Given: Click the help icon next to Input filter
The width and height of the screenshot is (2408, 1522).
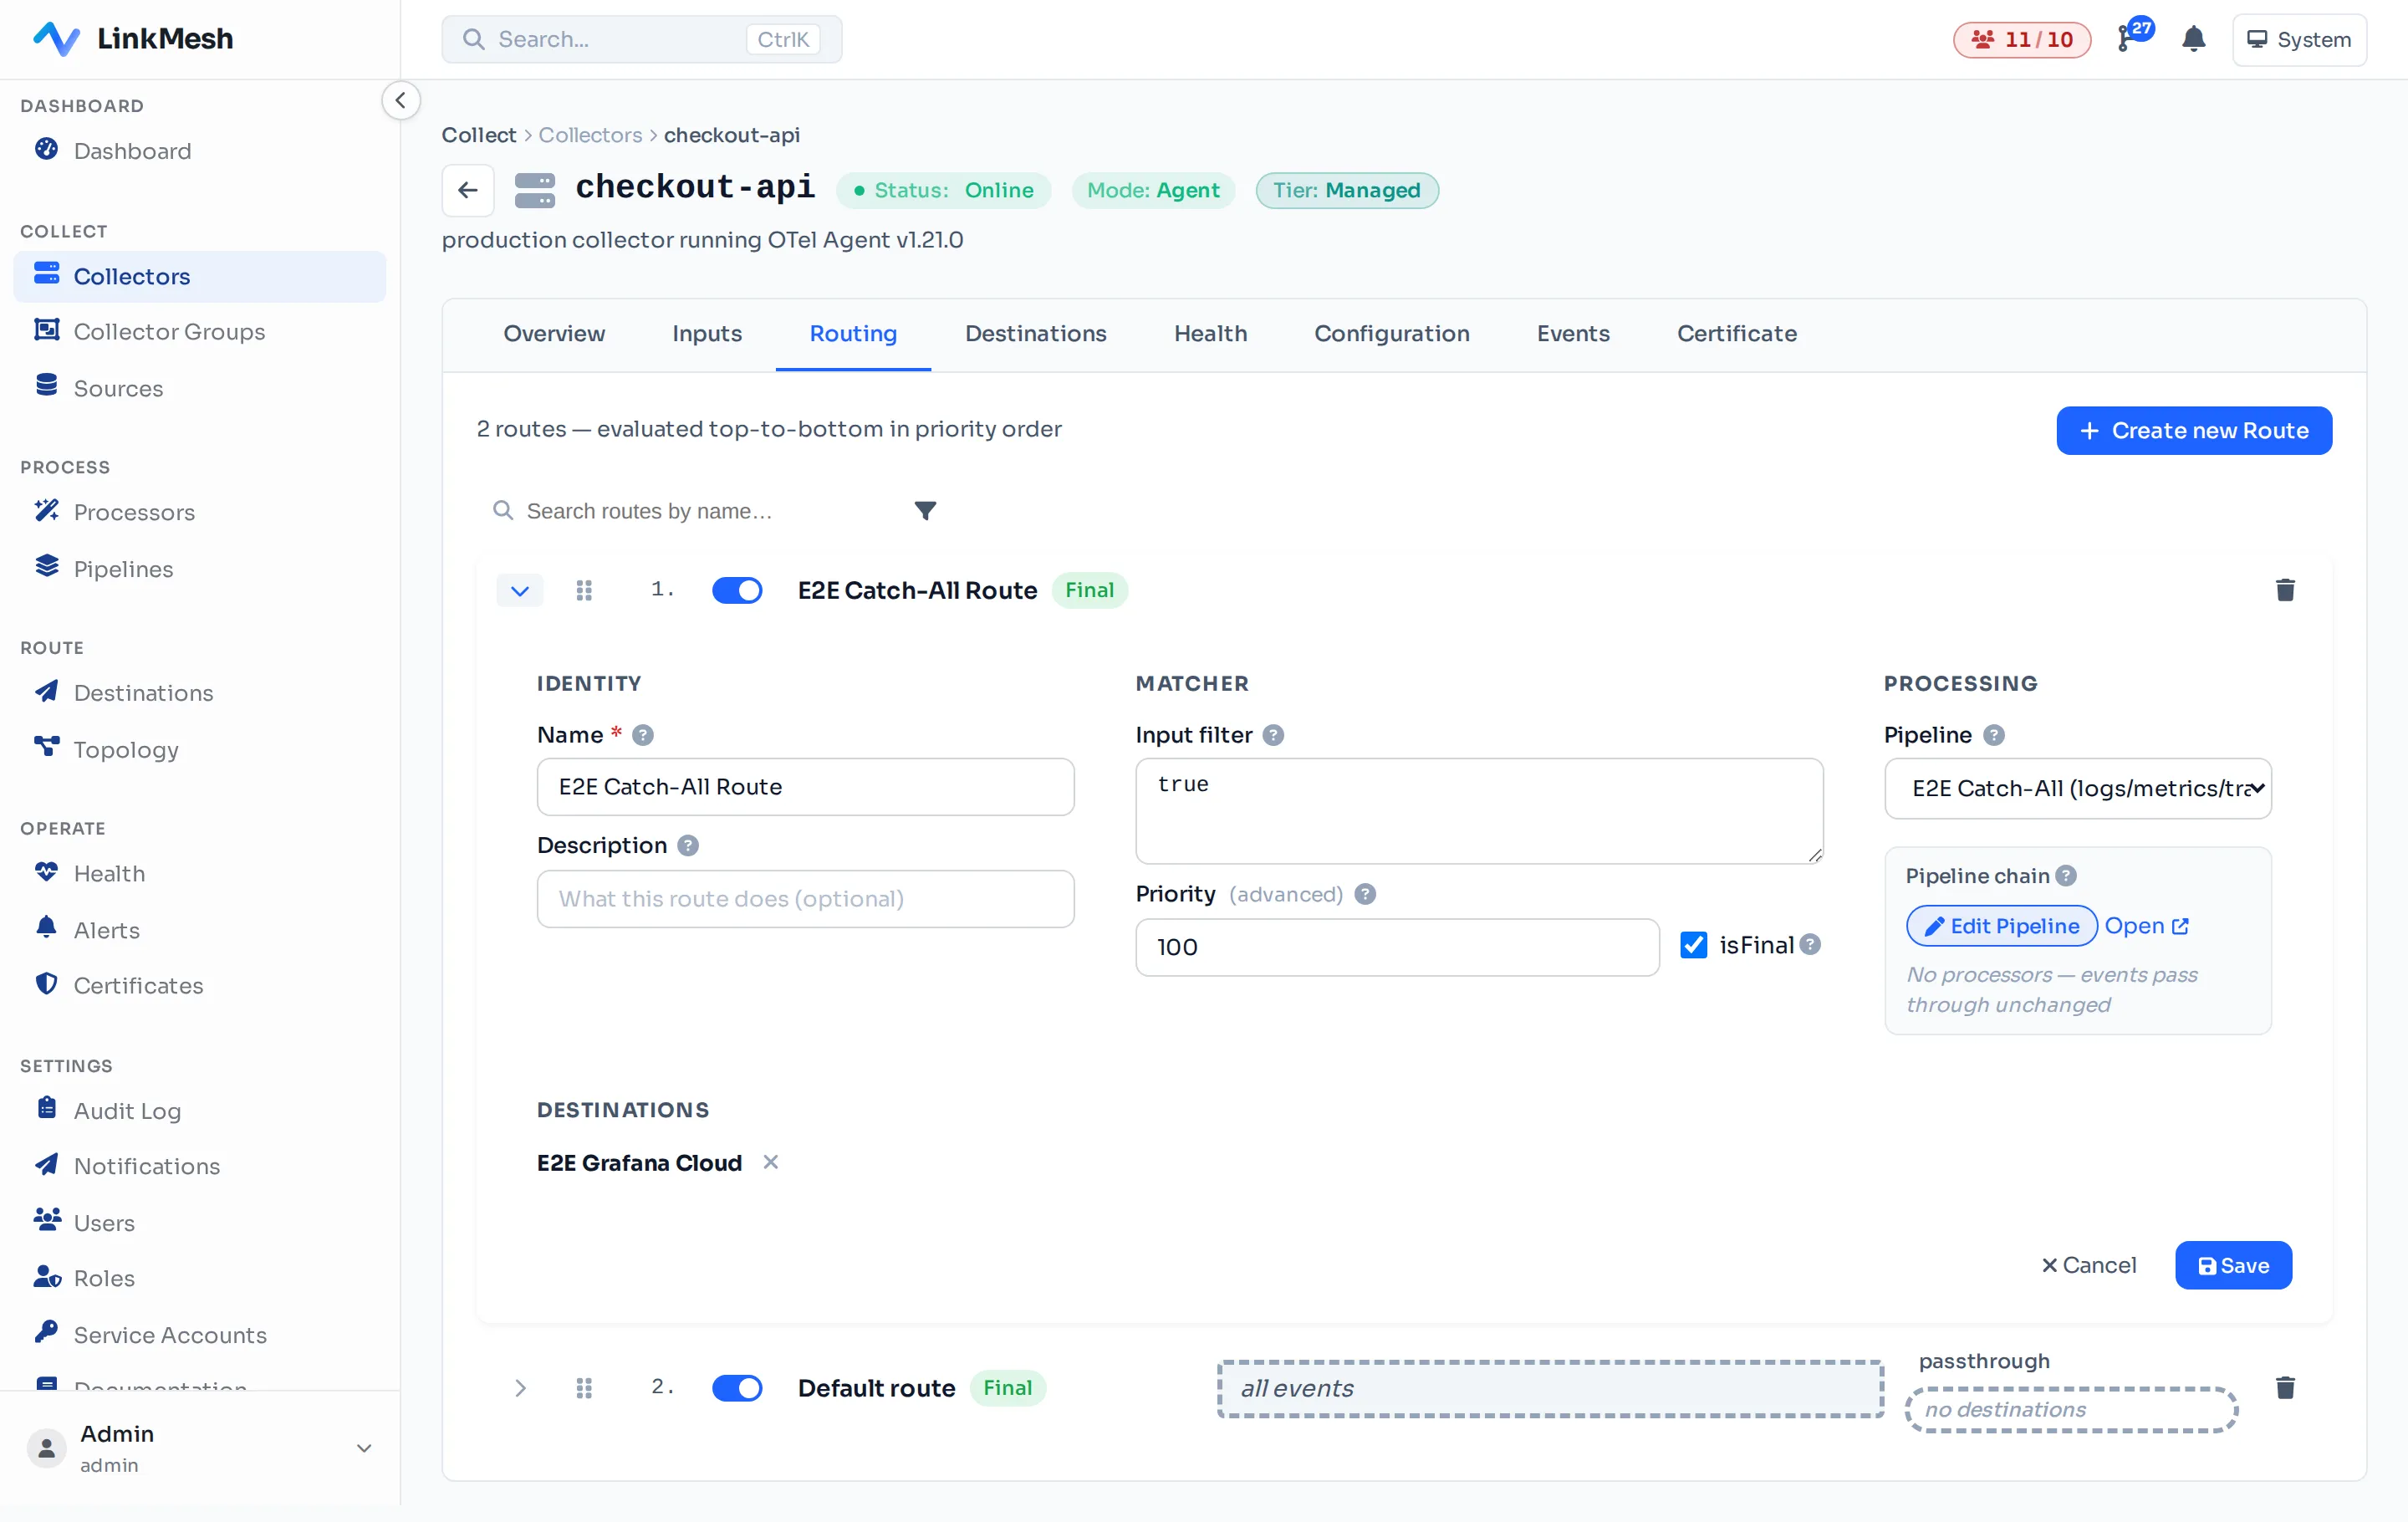Looking at the screenshot, I should tap(1272, 735).
